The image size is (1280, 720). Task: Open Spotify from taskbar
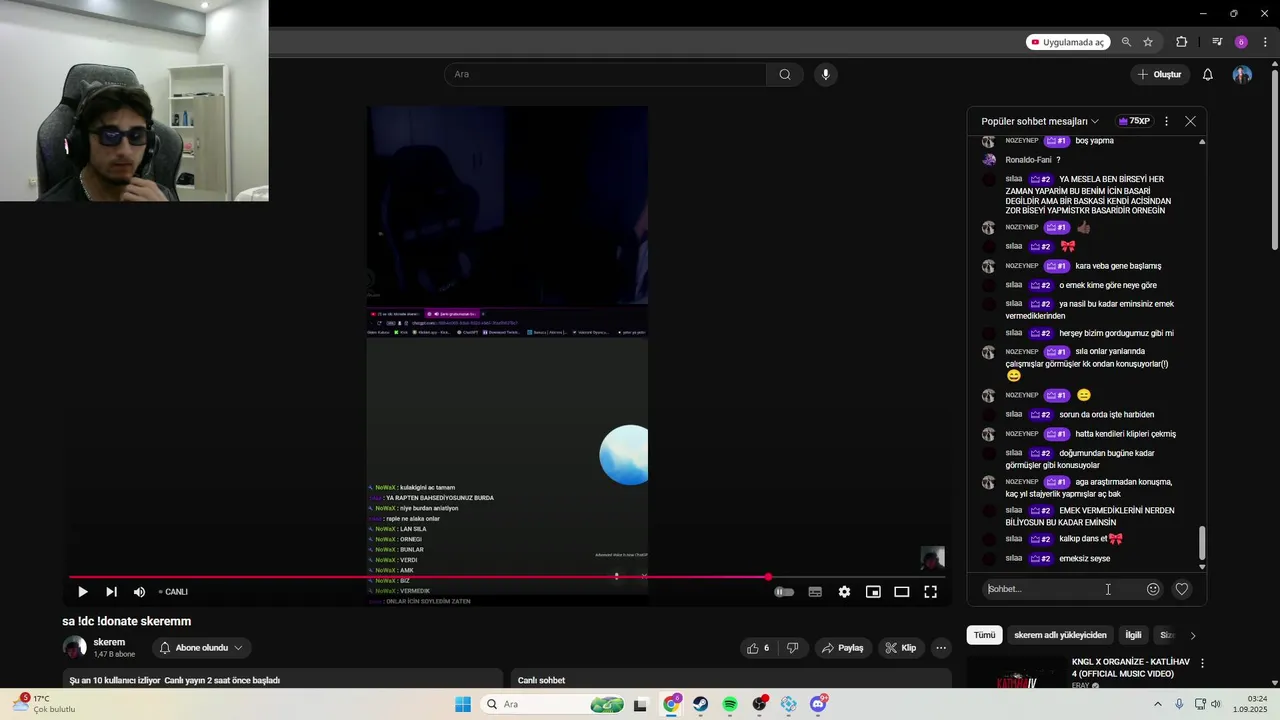pos(730,704)
